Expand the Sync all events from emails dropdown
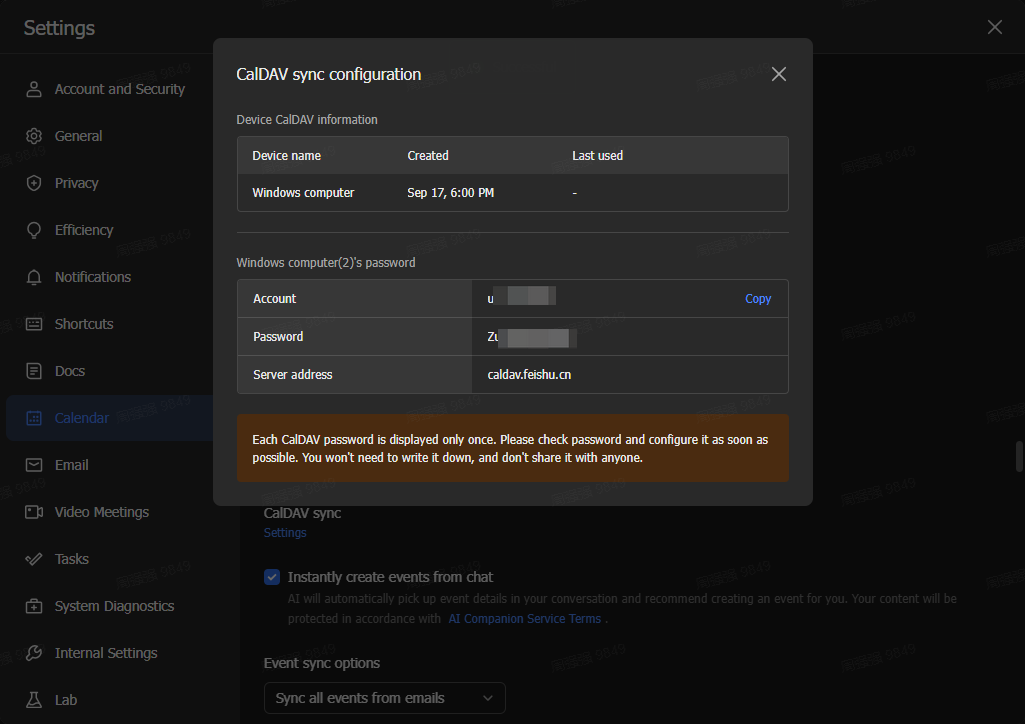Screen dimensions: 1025x724 click(x=384, y=698)
